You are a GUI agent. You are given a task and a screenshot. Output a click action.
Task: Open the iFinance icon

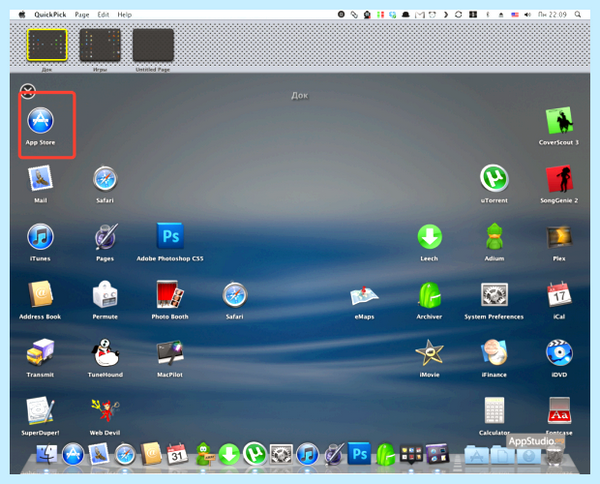pyautogui.click(x=494, y=352)
